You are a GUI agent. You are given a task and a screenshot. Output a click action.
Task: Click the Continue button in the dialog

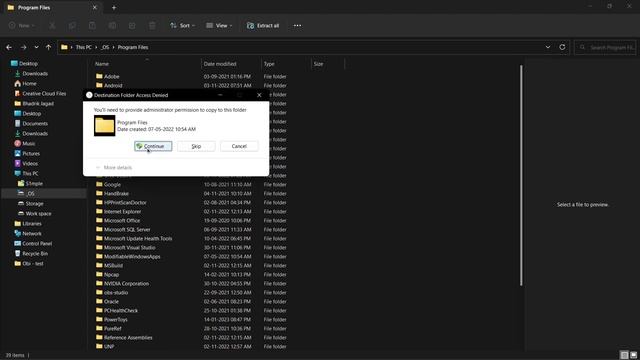153,146
